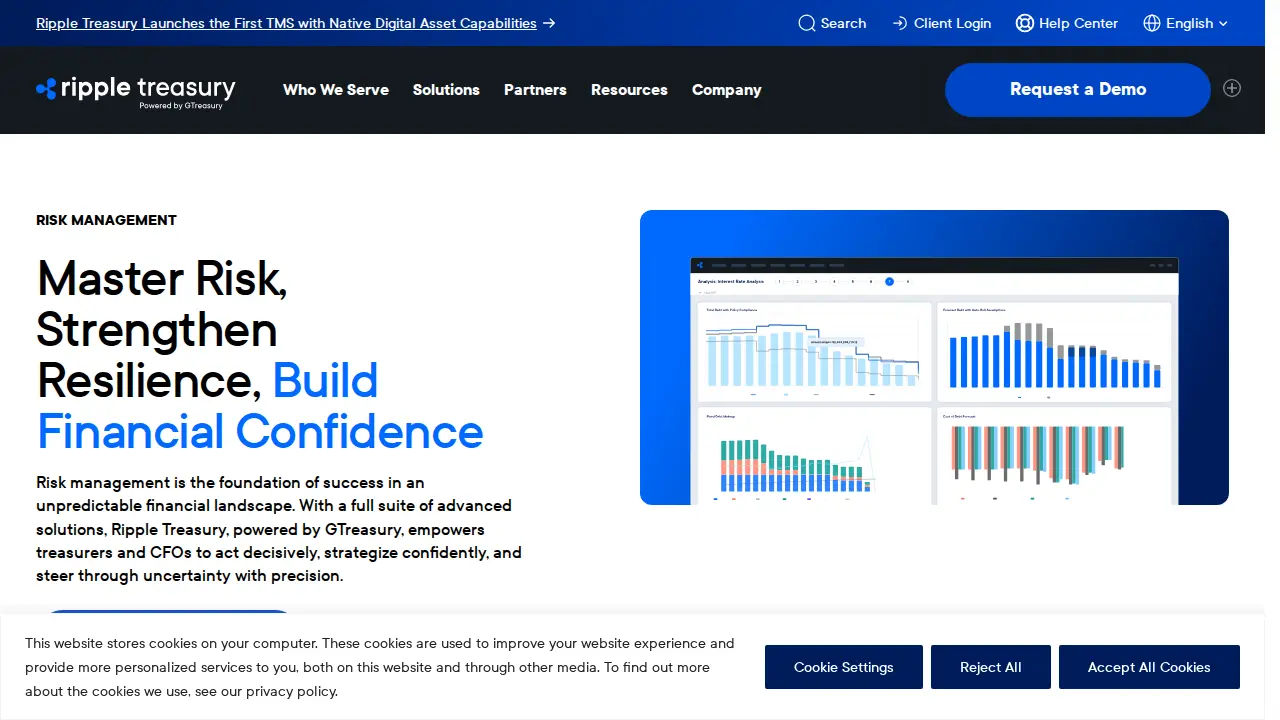1280x720 pixels.
Task: Click the globe language icon
Action: [1152, 23]
